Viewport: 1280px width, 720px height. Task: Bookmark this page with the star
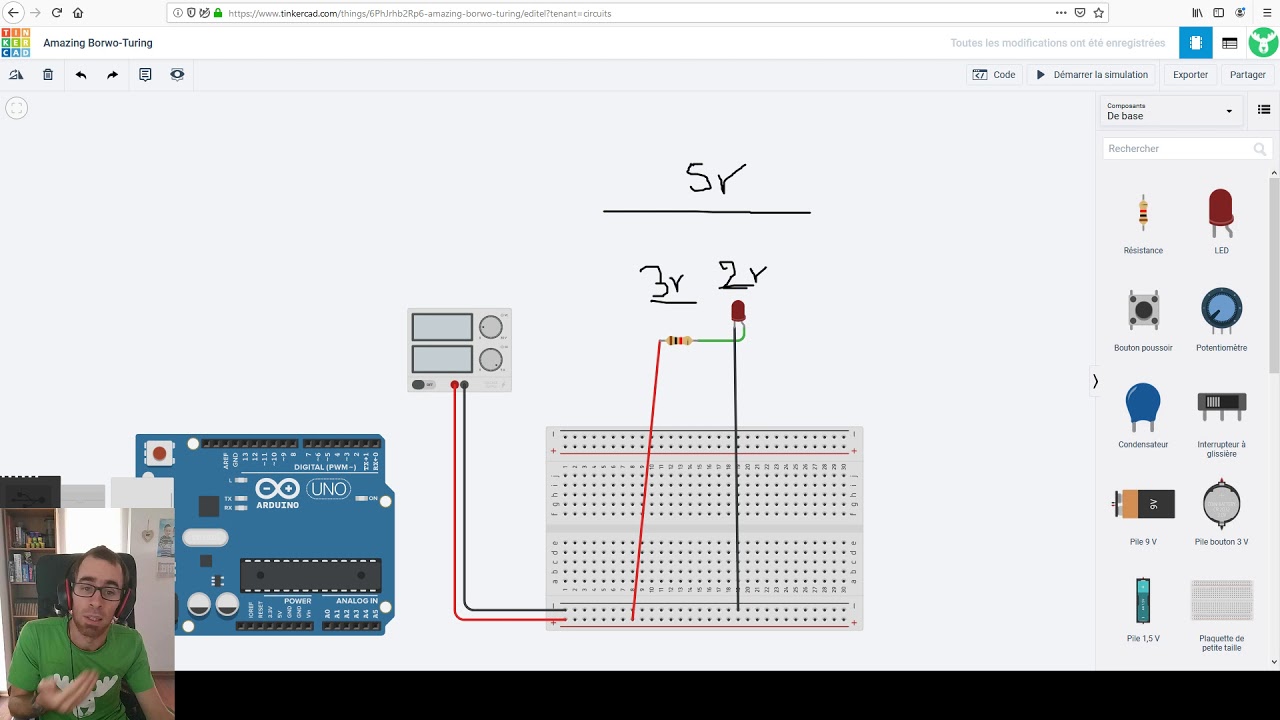pos(1098,13)
